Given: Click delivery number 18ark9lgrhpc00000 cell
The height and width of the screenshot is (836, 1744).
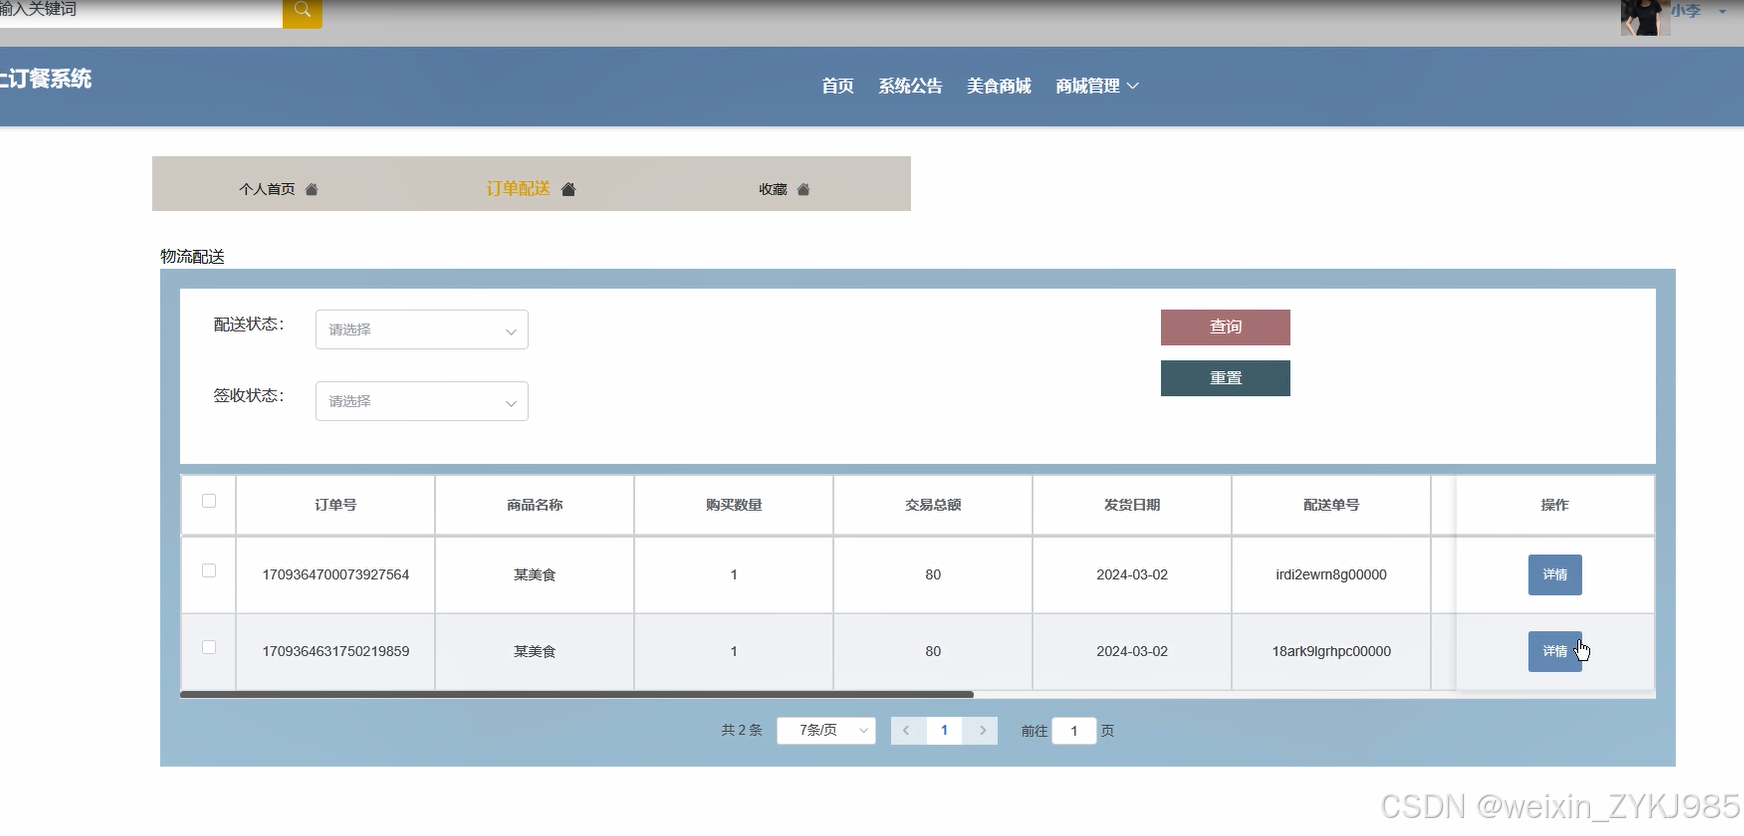Looking at the screenshot, I should click(1331, 651).
